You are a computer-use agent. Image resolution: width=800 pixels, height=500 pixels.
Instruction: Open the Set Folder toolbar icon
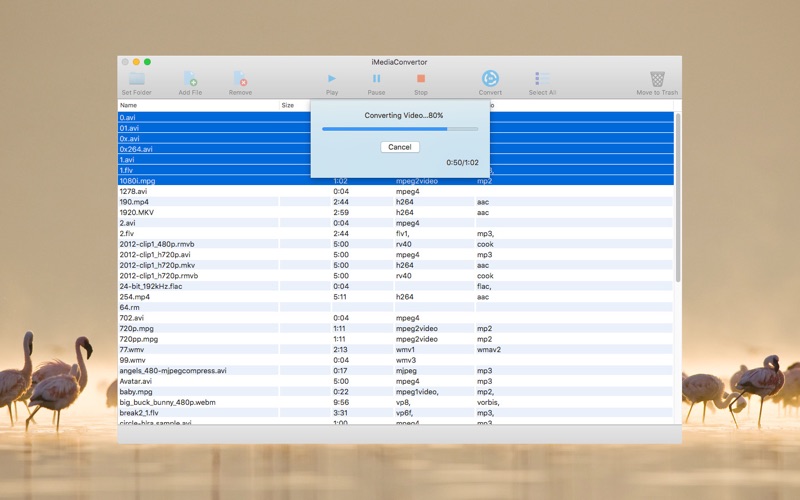pyautogui.click(x=137, y=79)
